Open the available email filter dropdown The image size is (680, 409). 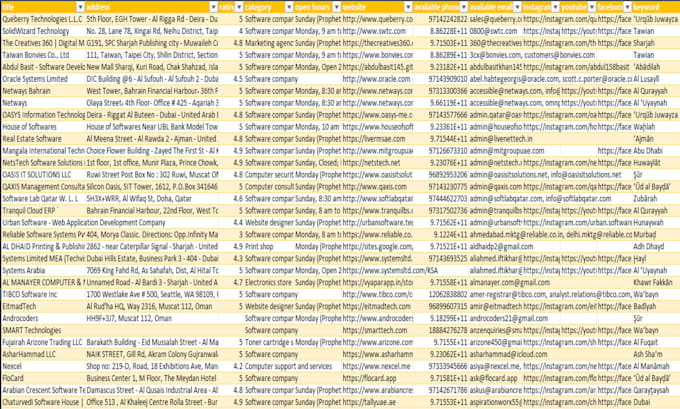[x=517, y=7]
